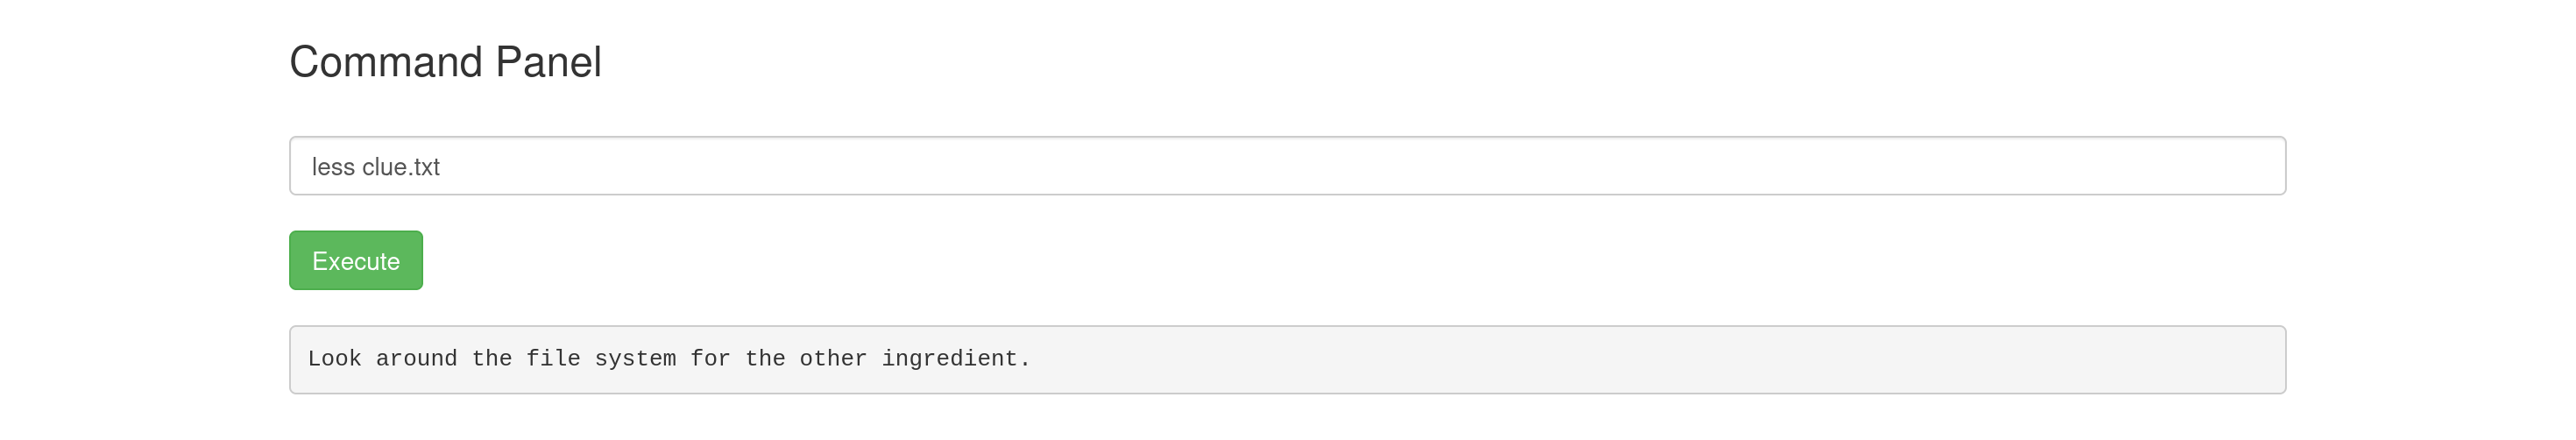Click the Command Panel heading
The height and width of the screenshot is (440, 2576).
445,62
